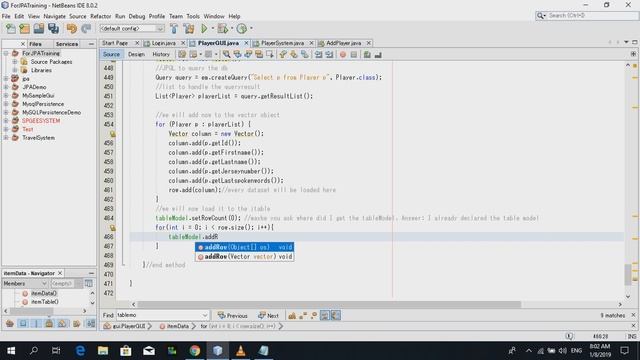This screenshot has width=640, height=360.
Task: Toggle Highlight Results in Find bar
Action: click(x=324, y=316)
